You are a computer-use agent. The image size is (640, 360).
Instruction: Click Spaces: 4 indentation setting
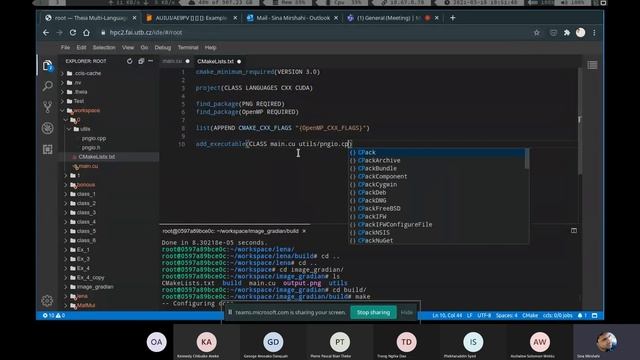(507, 316)
